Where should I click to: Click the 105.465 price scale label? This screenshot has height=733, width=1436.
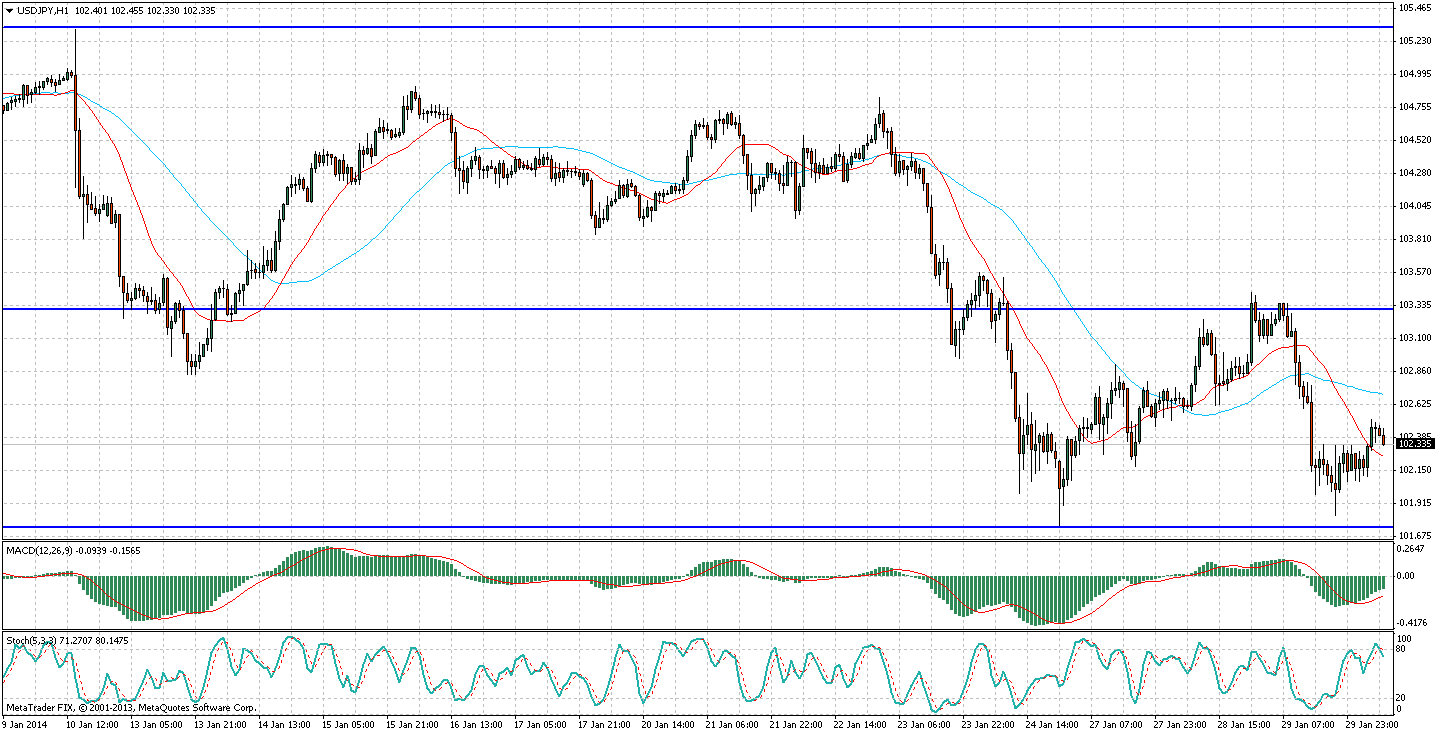pyautogui.click(x=1415, y=8)
